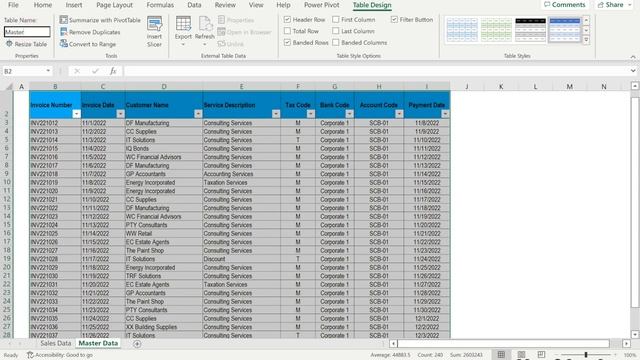
Task: Select the medium blue table style thumbnail
Action: tap(564, 29)
